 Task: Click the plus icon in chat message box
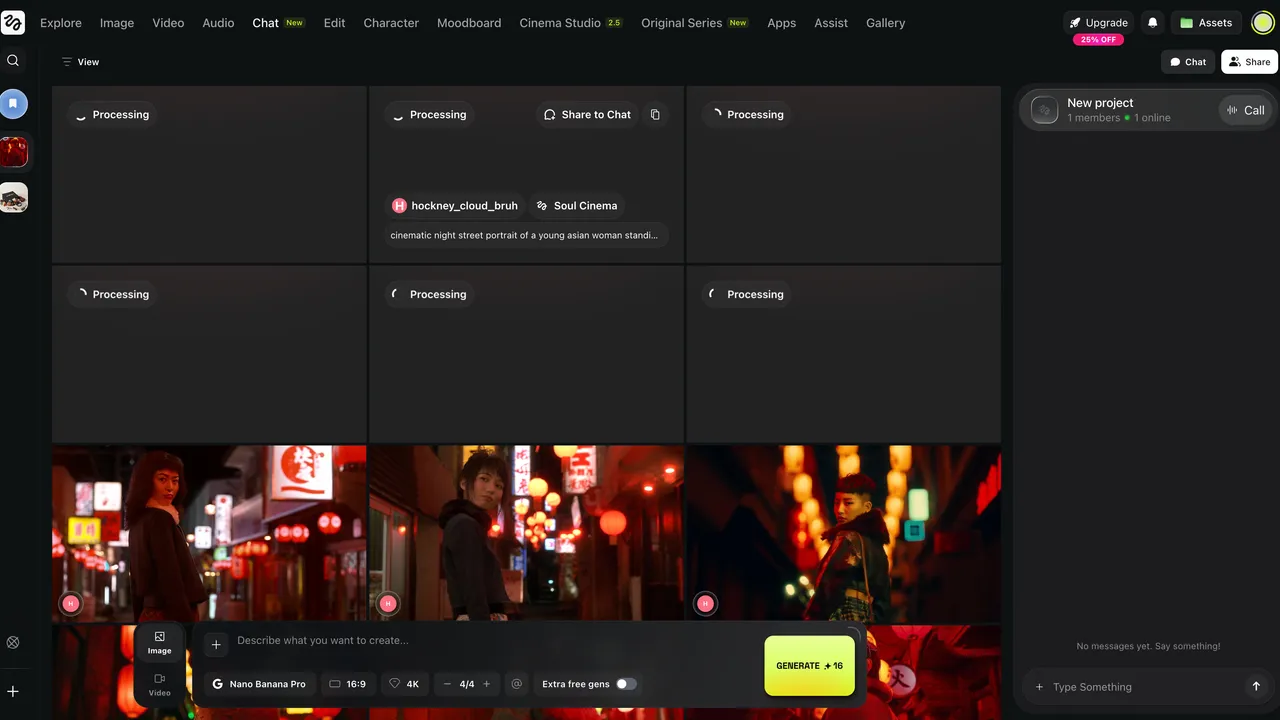pos(1039,687)
